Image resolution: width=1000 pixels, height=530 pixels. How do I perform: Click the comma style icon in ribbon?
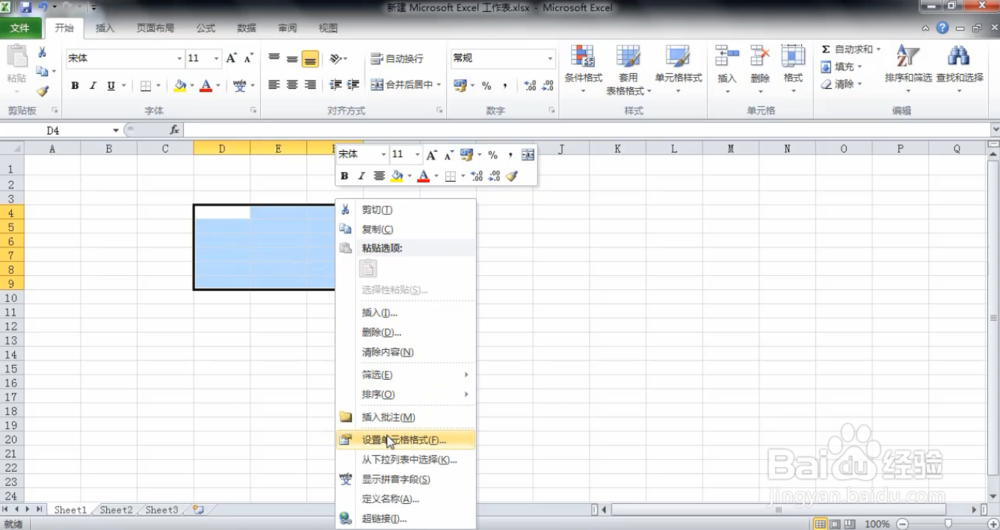pyautogui.click(x=504, y=85)
